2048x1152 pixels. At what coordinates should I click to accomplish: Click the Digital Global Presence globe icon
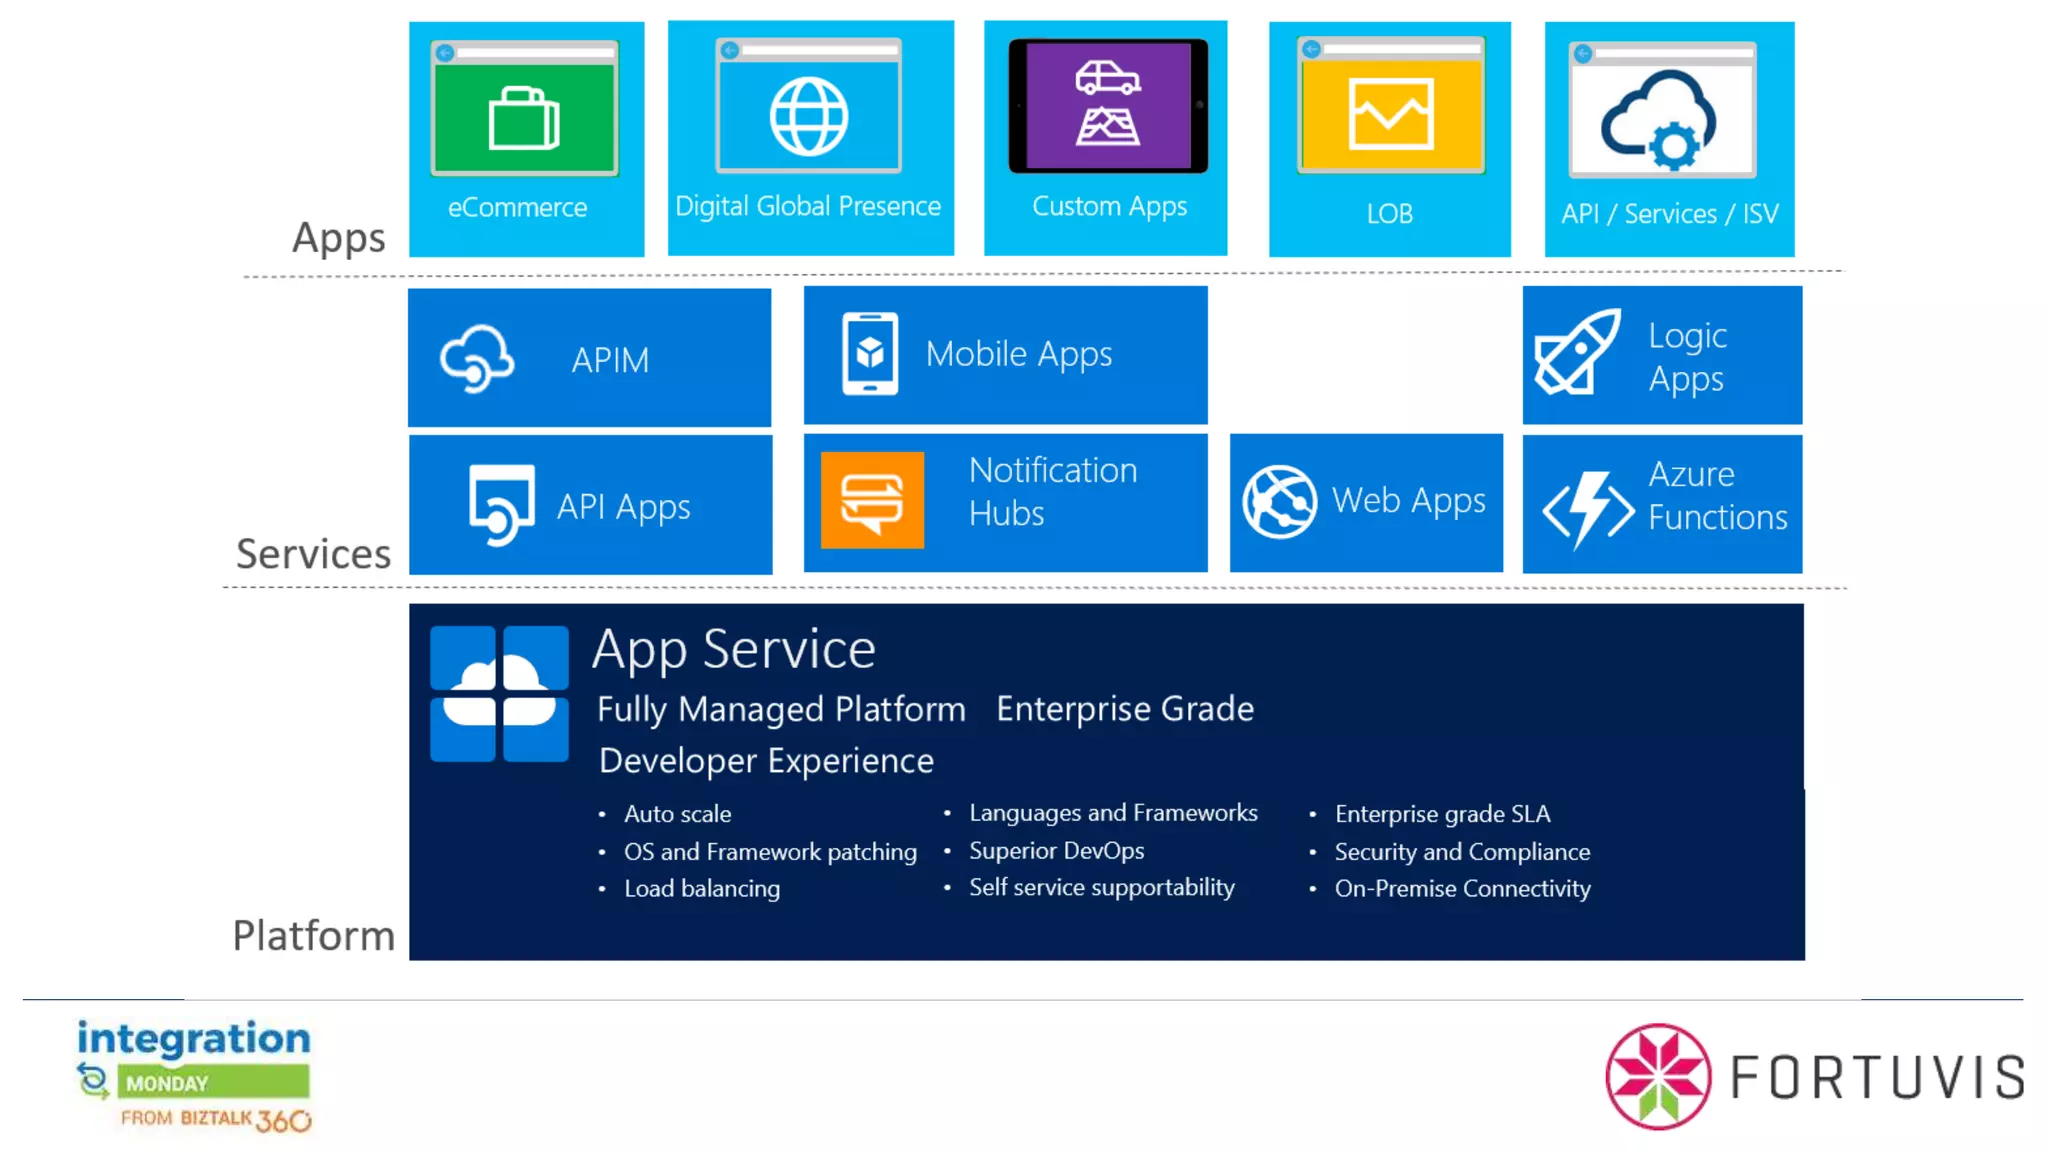tap(809, 116)
